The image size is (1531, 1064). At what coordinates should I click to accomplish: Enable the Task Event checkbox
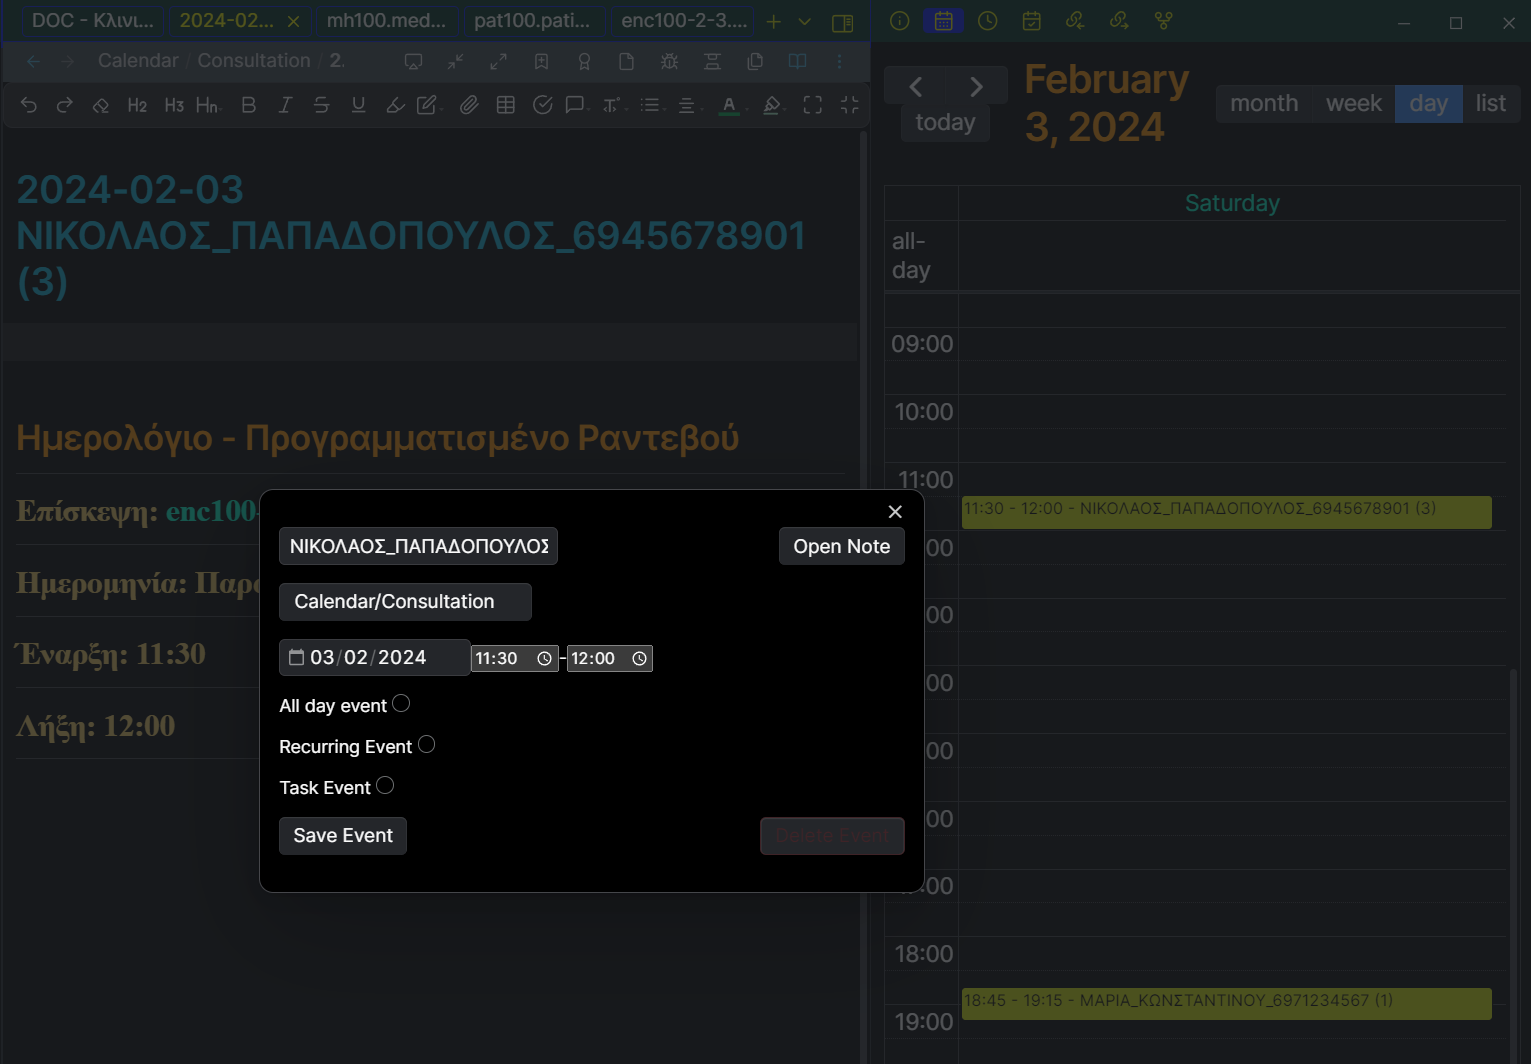tap(385, 785)
